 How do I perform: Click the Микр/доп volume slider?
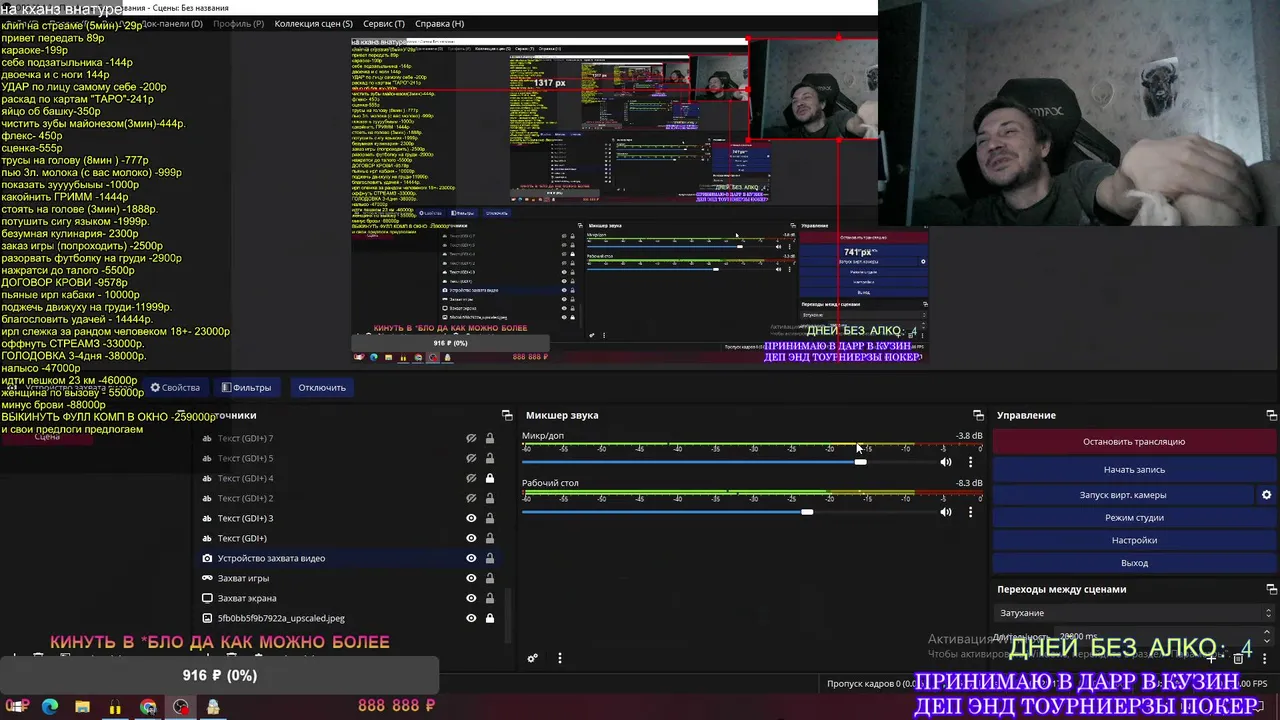click(x=728, y=462)
